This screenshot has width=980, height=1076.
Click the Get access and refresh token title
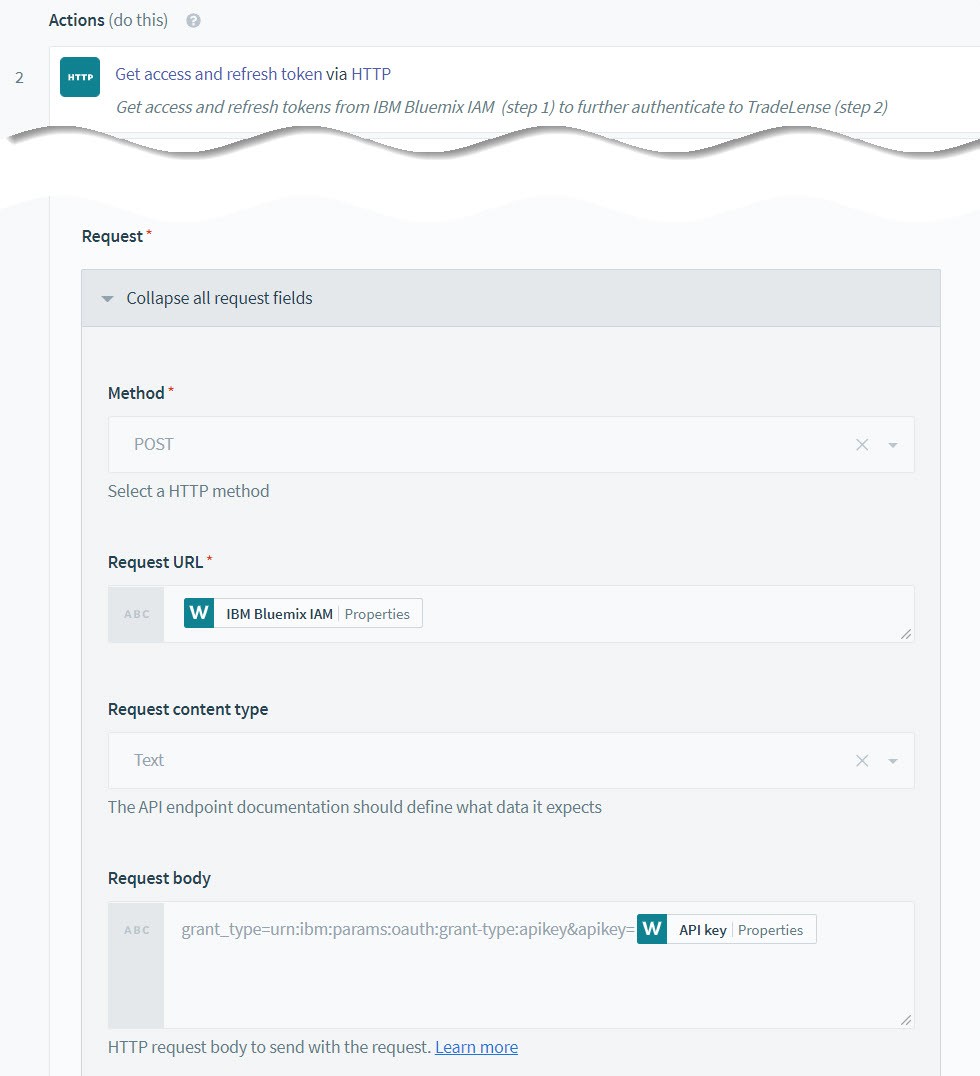(218, 74)
